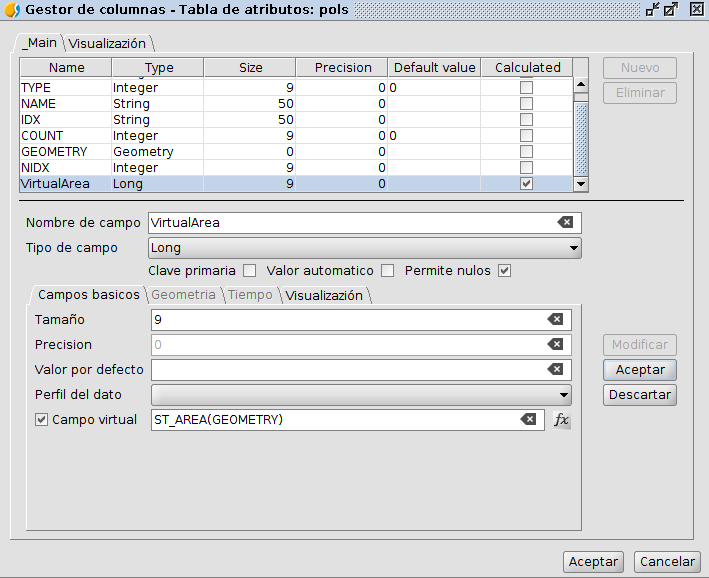
Task: Clear the Nombre de campo text
Action: [x=565, y=222]
